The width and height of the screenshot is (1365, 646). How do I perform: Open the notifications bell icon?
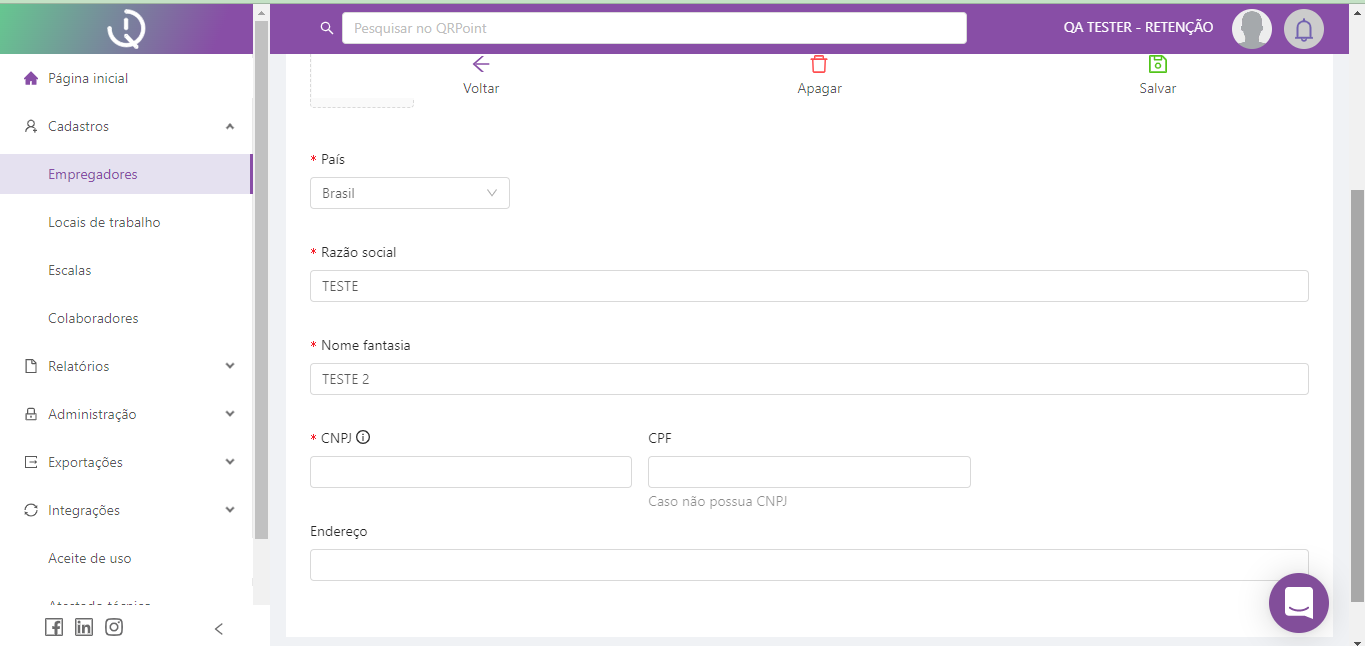click(x=1303, y=29)
